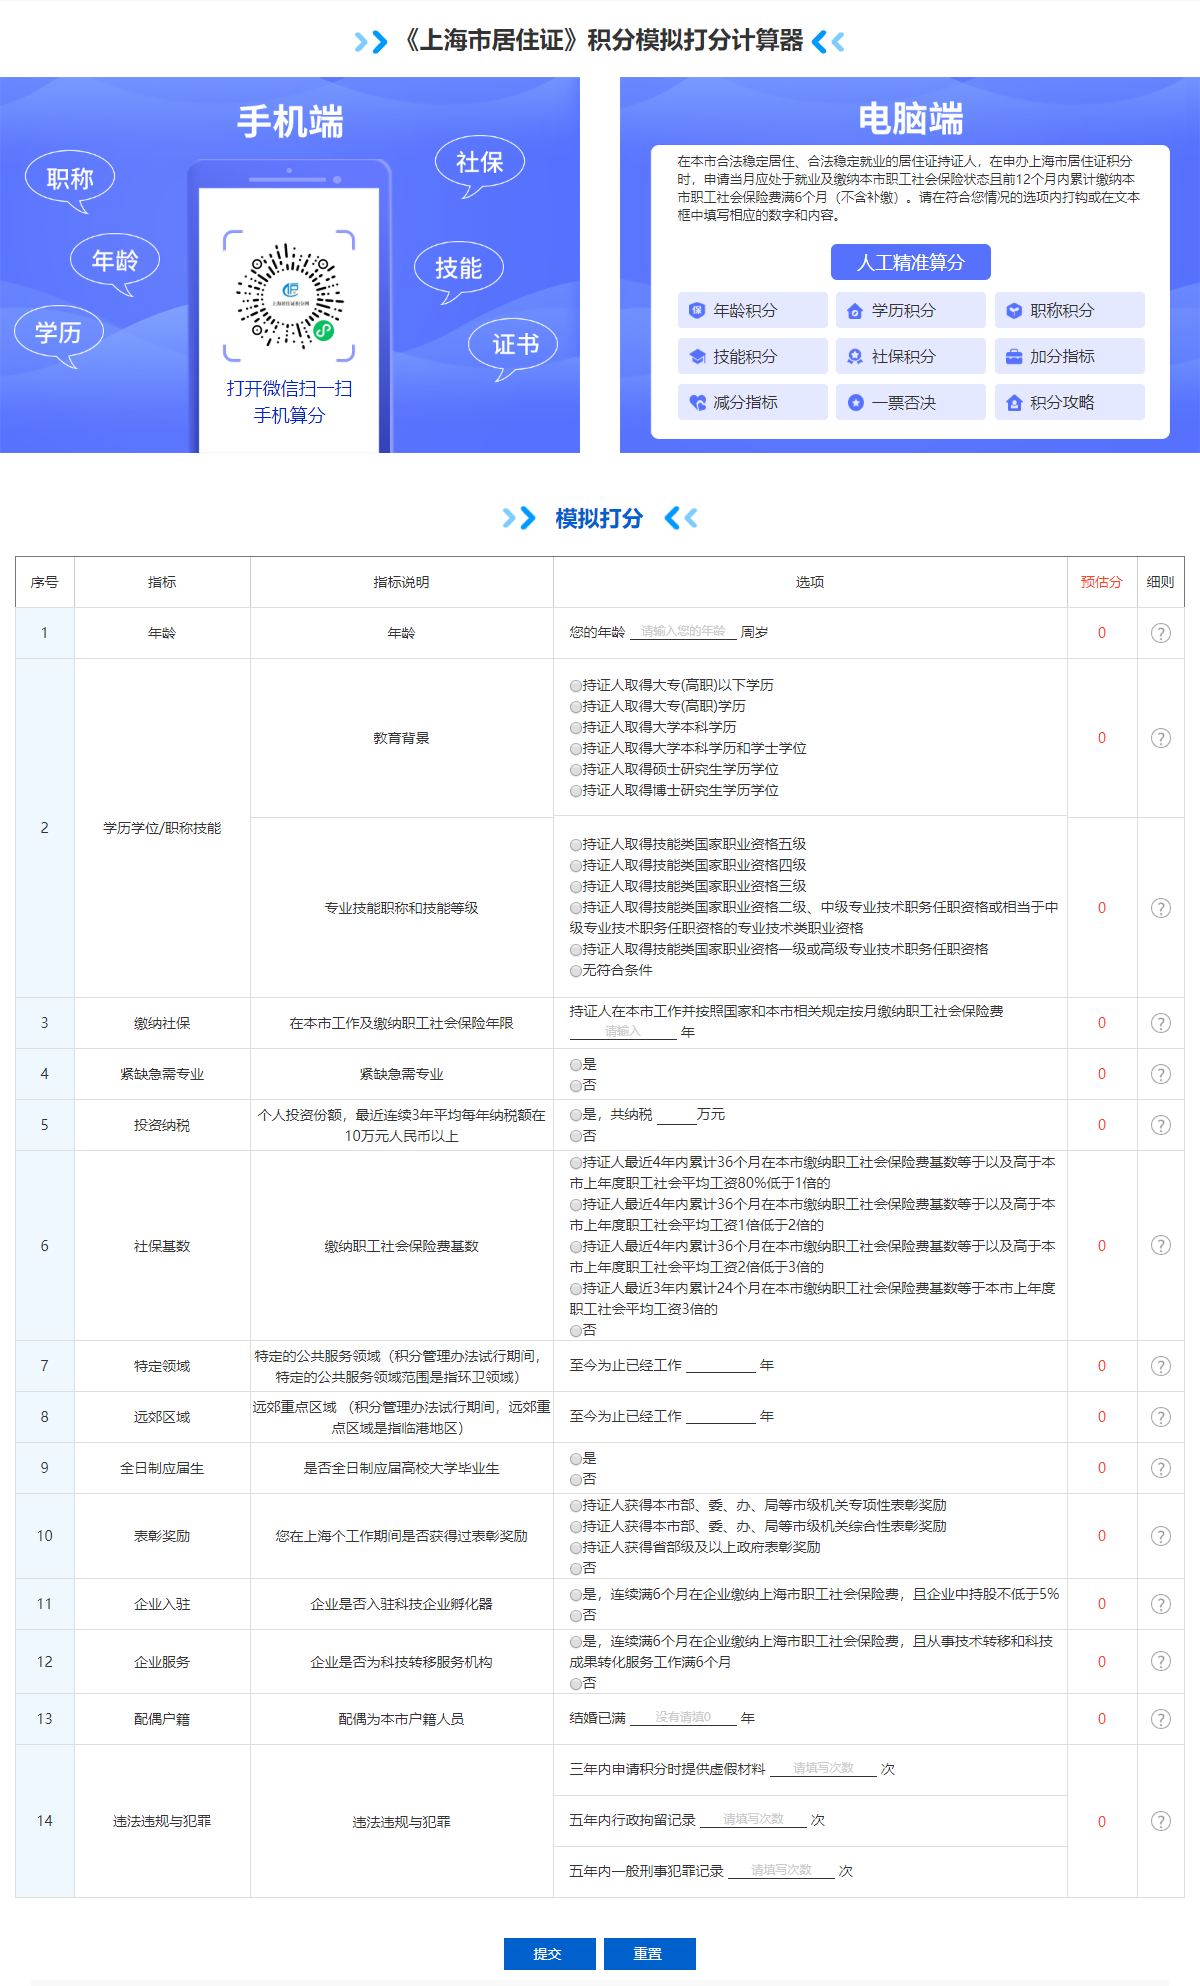Open the 年龄积分 section
1200x1986 pixels.
point(753,310)
